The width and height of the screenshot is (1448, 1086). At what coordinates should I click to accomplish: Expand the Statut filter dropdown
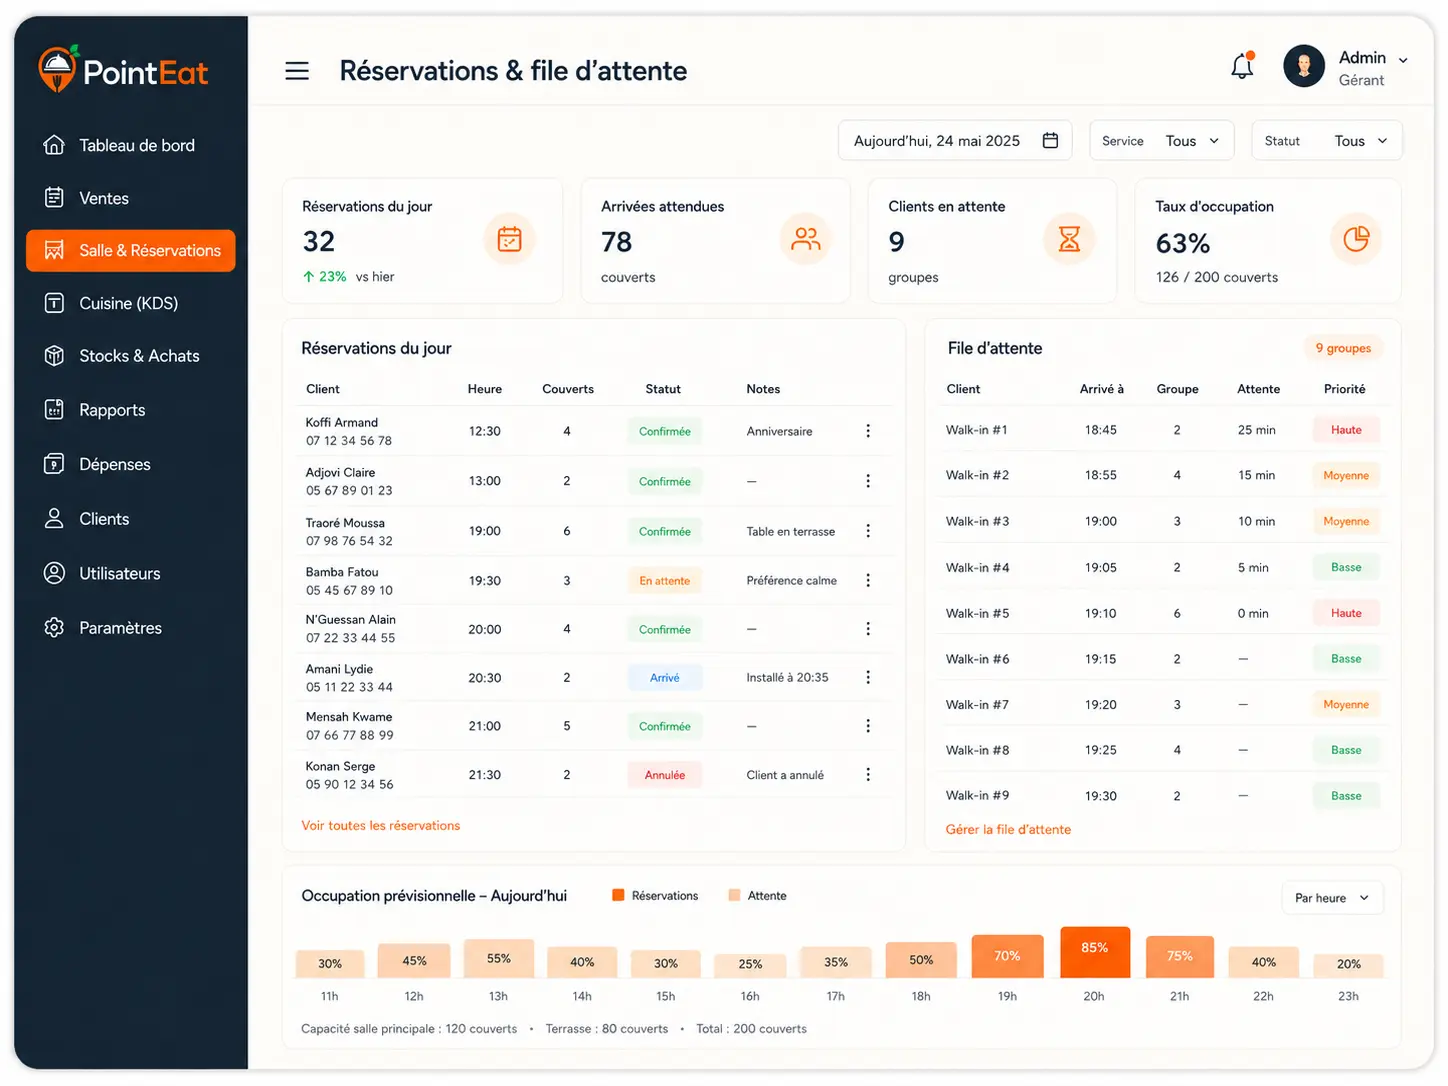pyautogui.click(x=1327, y=141)
